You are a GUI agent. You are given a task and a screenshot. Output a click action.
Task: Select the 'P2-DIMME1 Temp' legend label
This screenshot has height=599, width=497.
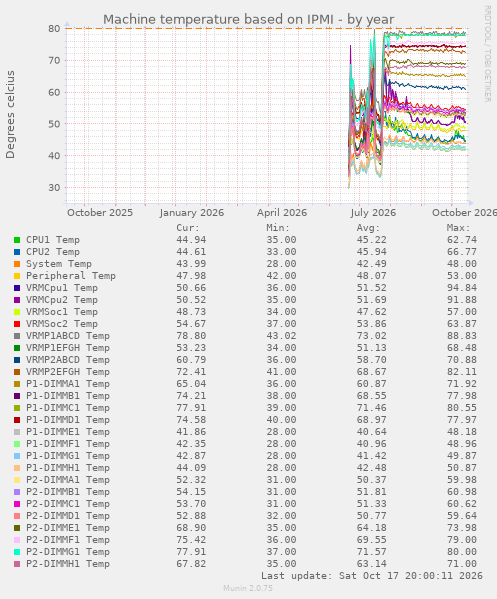click(x=68, y=528)
